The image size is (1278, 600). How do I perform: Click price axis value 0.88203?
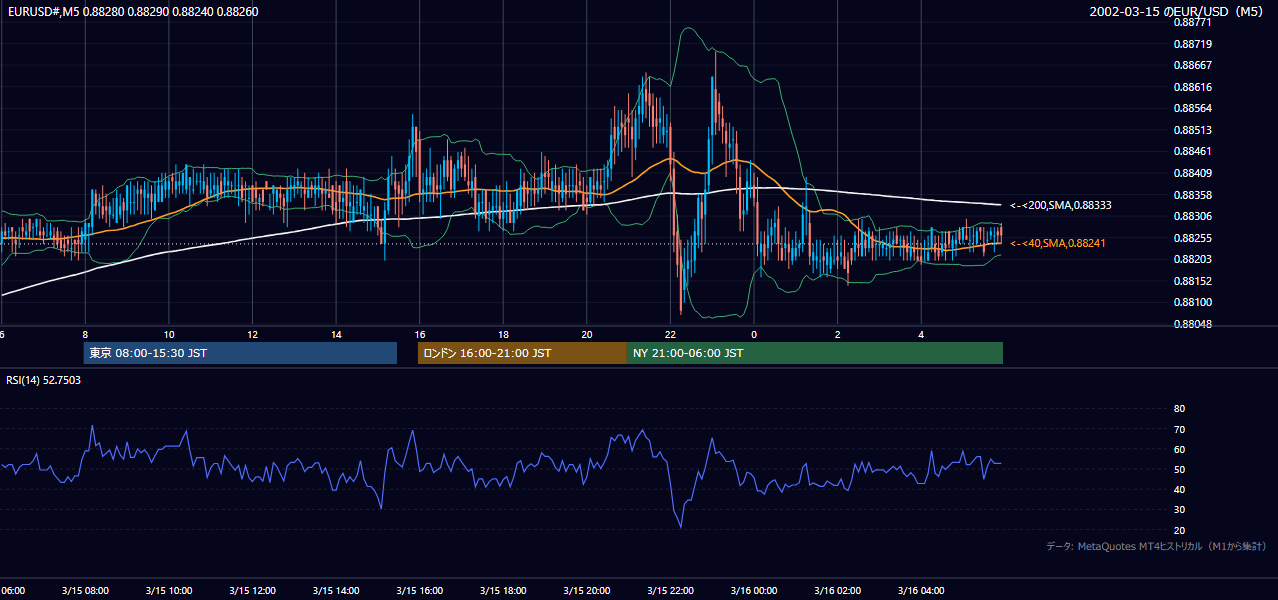click(x=1192, y=259)
